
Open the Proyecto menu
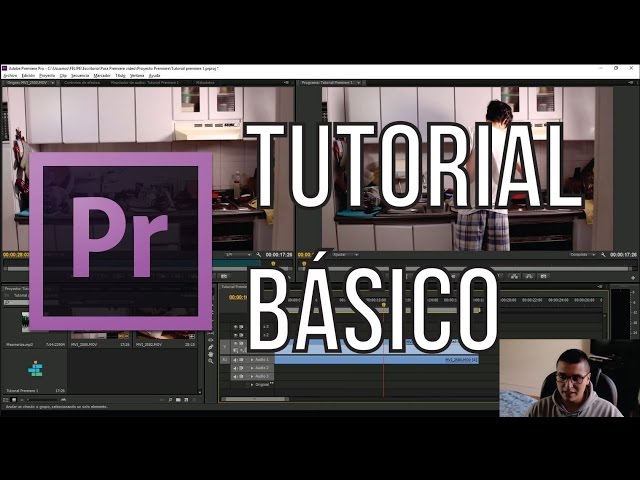pyautogui.click(x=47, y=76)
